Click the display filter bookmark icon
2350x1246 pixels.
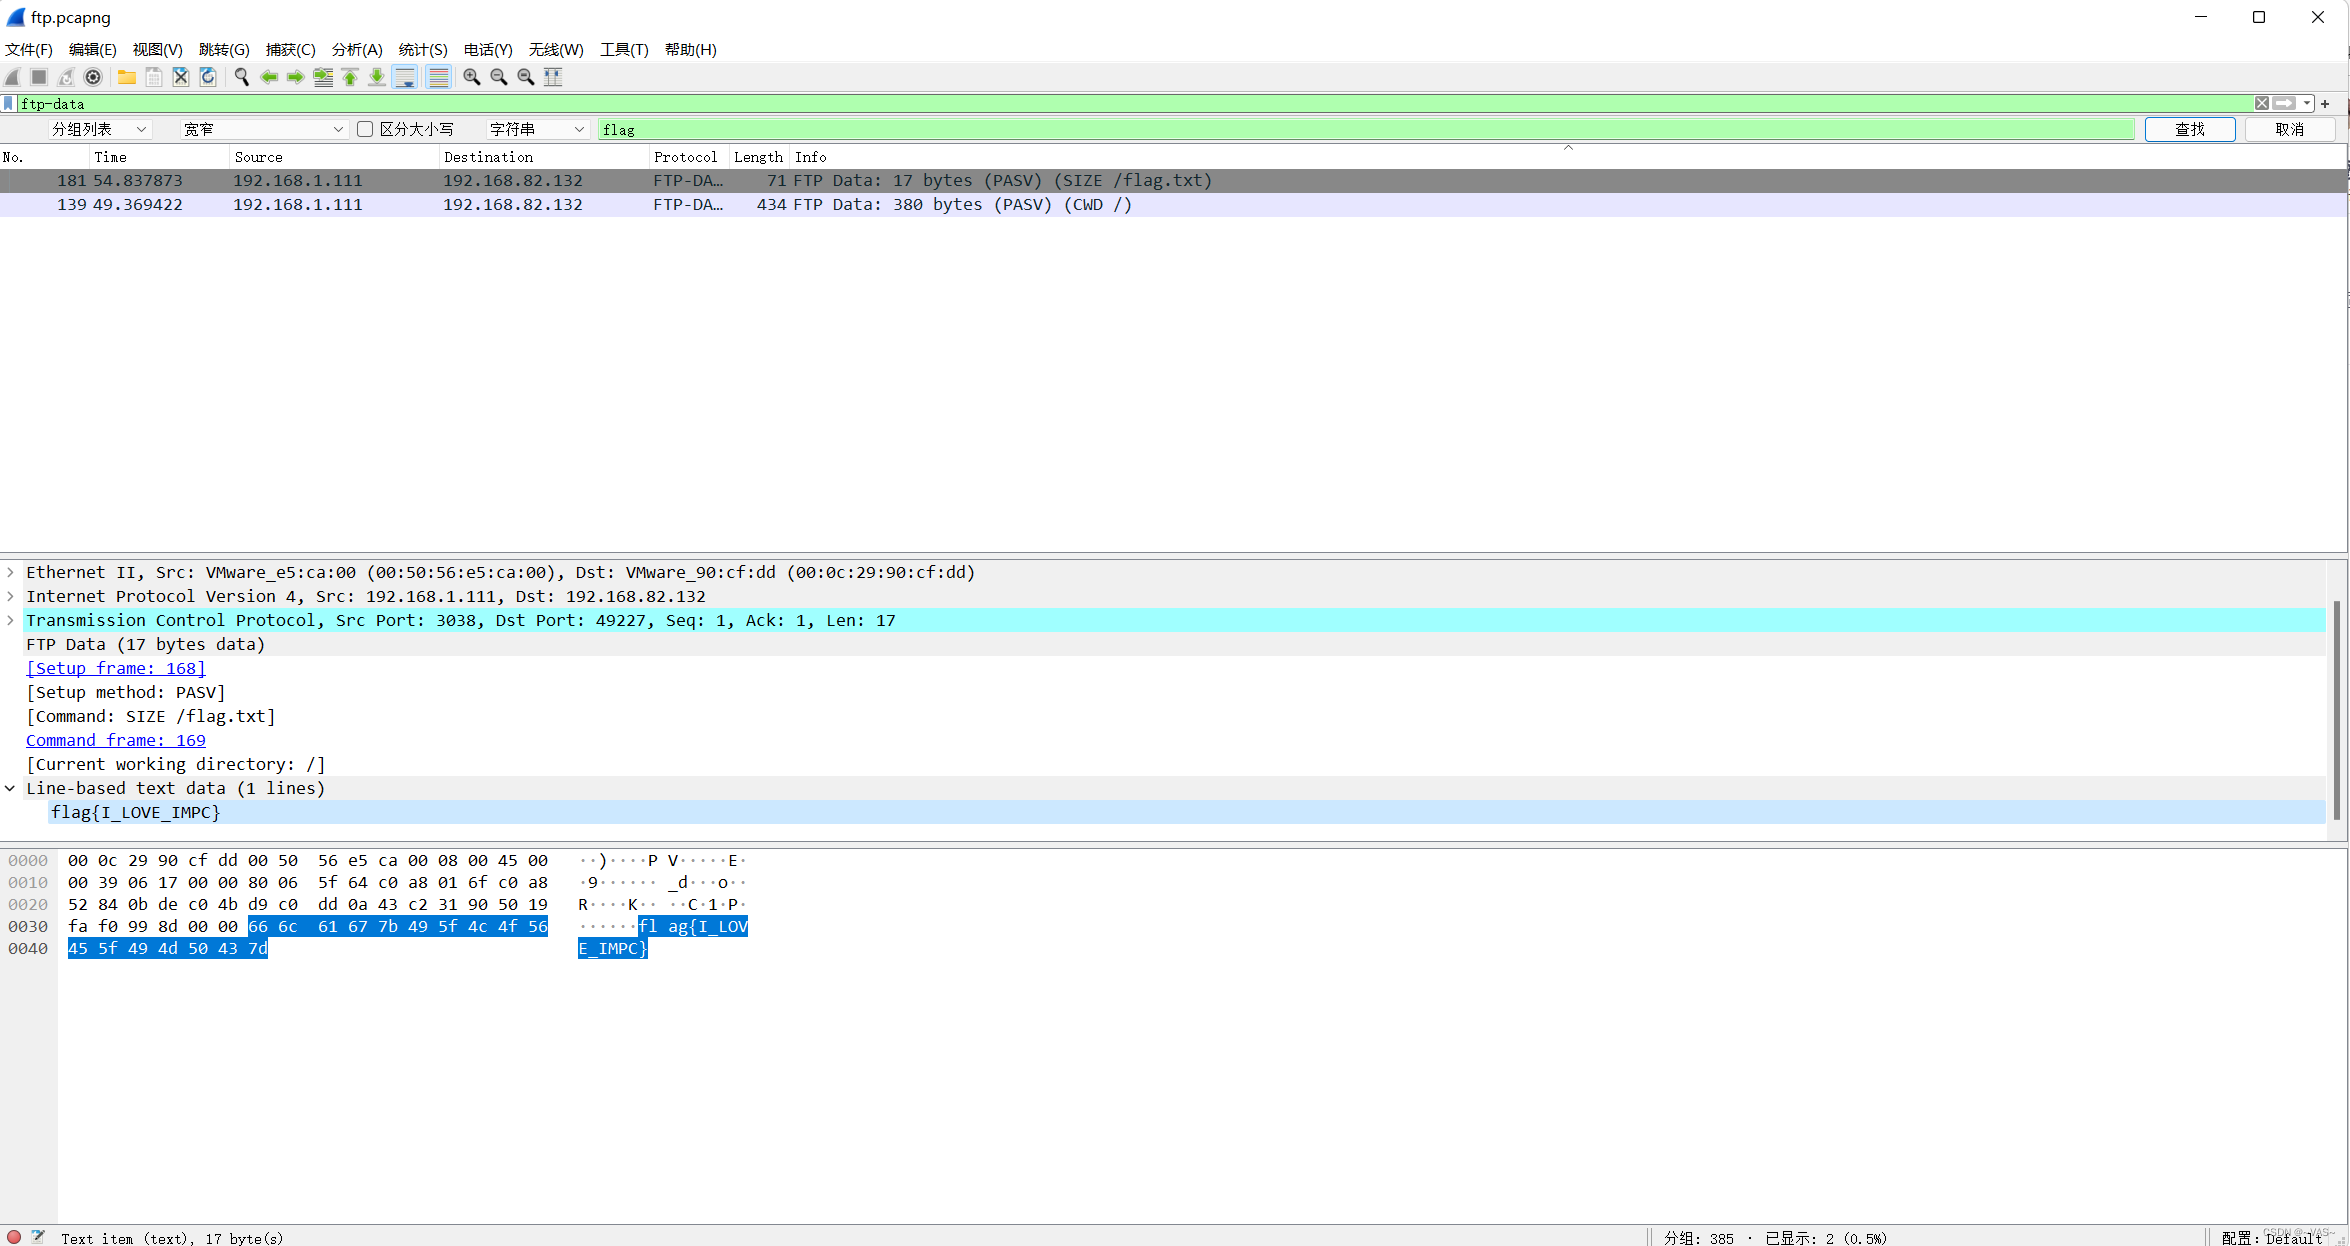(x=9, y=103)
